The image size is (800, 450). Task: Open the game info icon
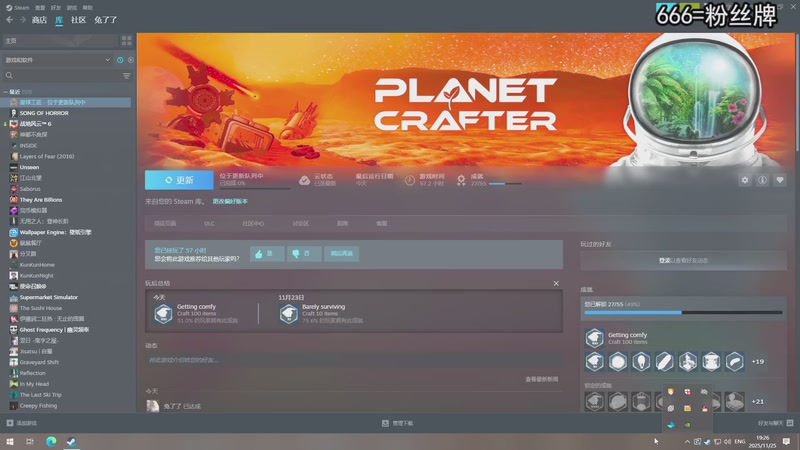pos(762,180)
